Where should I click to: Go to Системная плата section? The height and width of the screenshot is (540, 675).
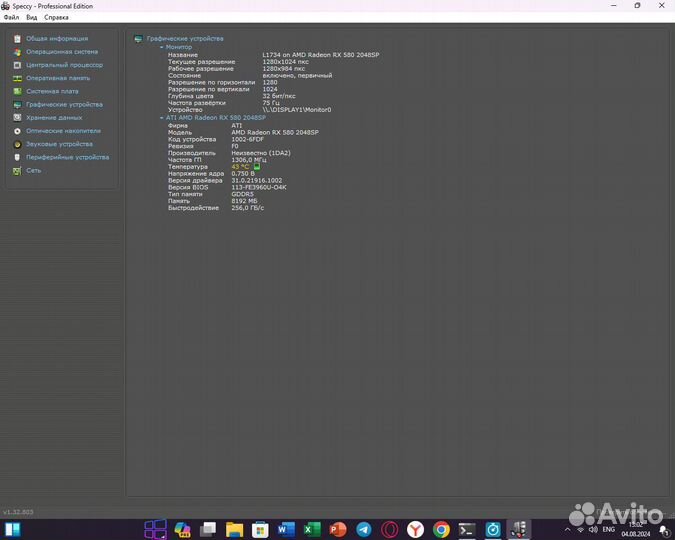(52, 91)
